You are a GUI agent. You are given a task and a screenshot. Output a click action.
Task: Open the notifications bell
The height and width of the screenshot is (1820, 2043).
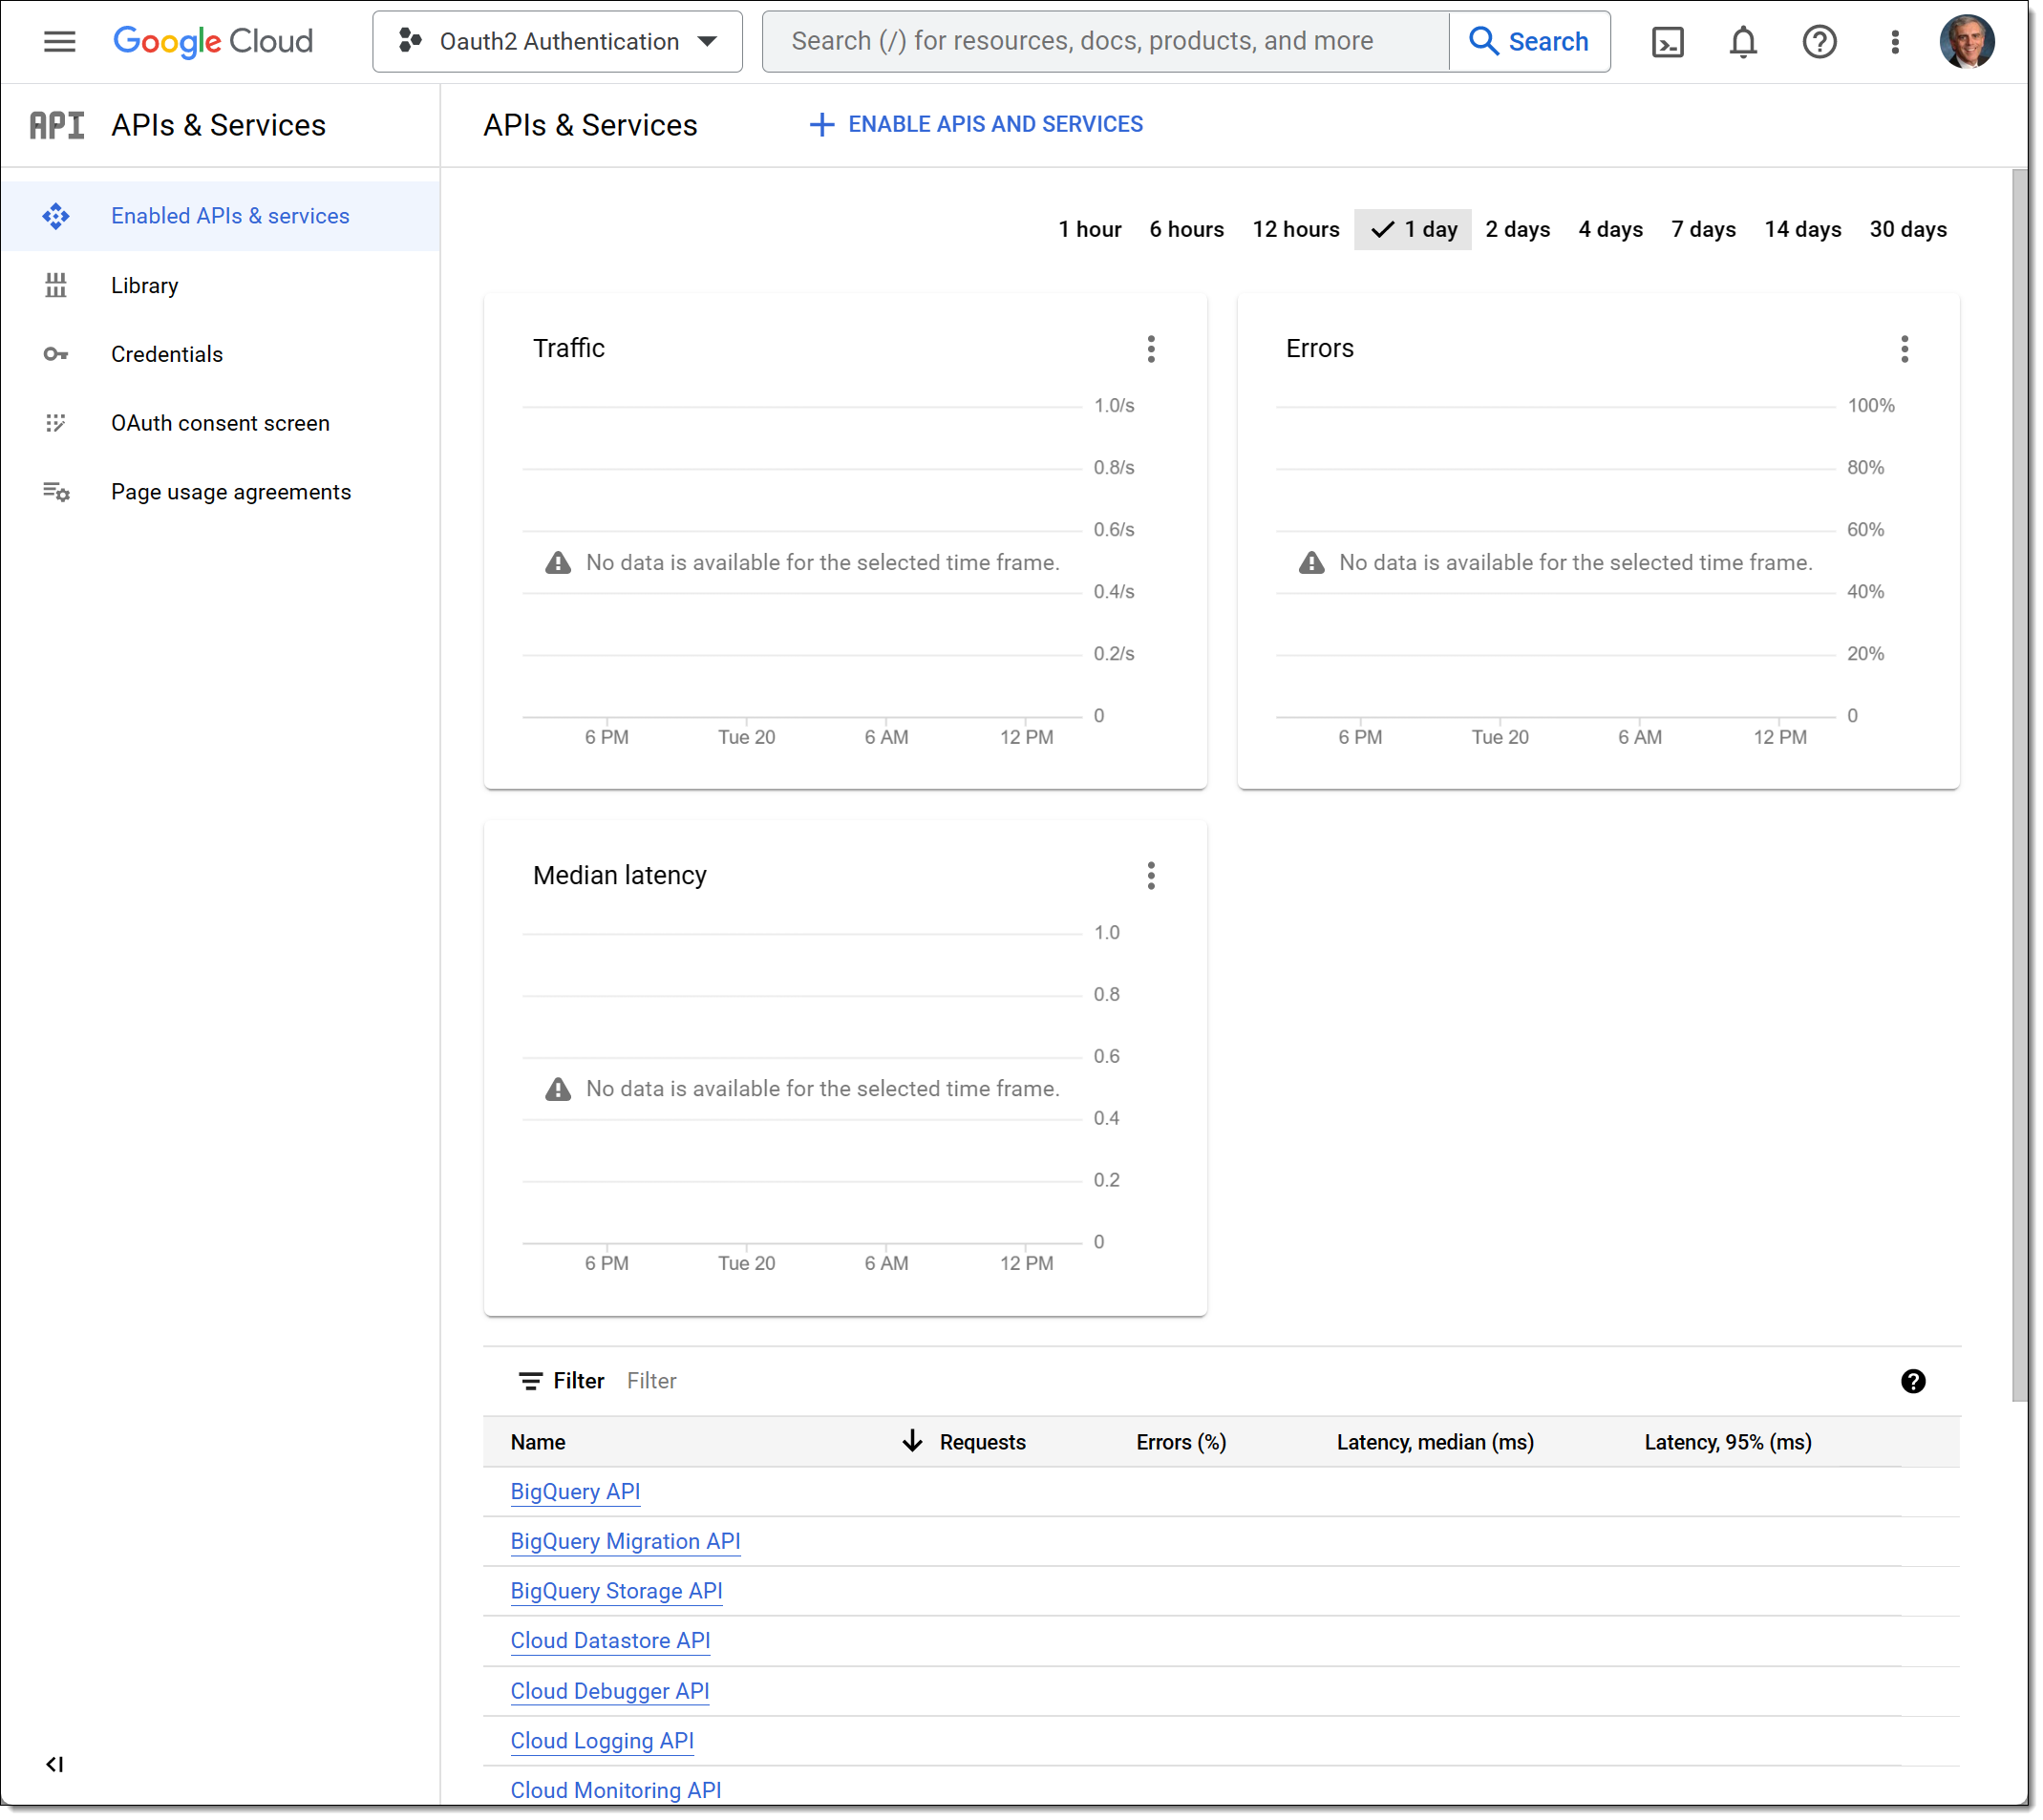coord(1744,42)
